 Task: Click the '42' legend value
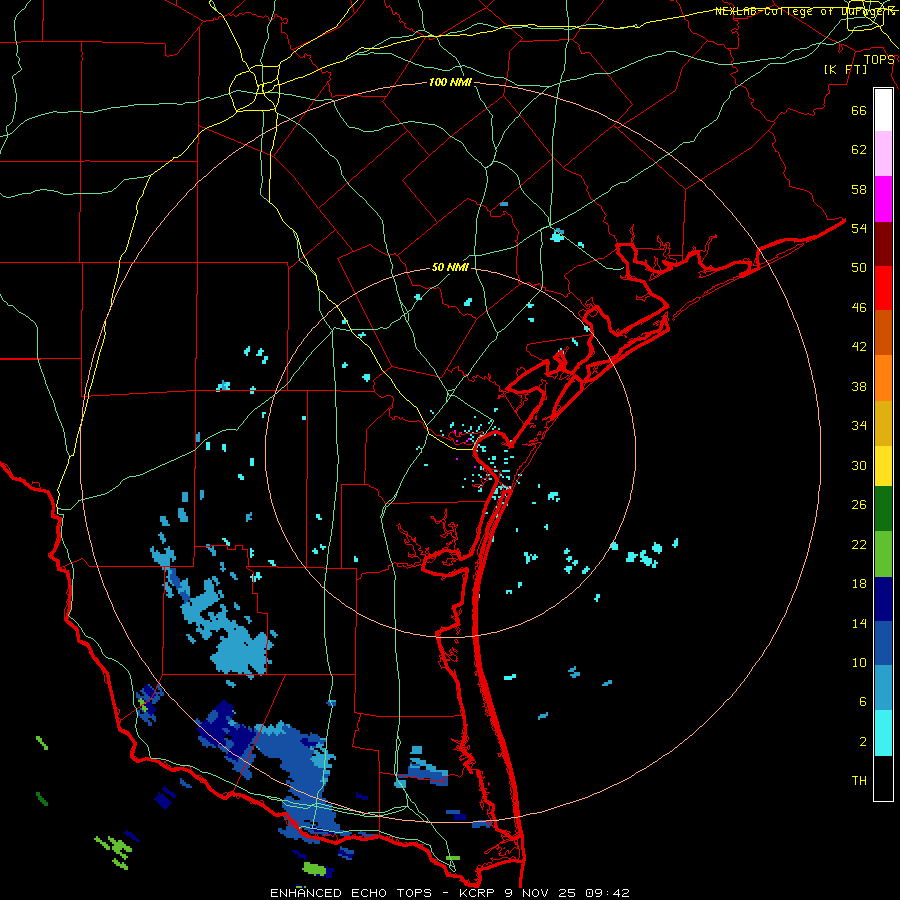point(859,347)
